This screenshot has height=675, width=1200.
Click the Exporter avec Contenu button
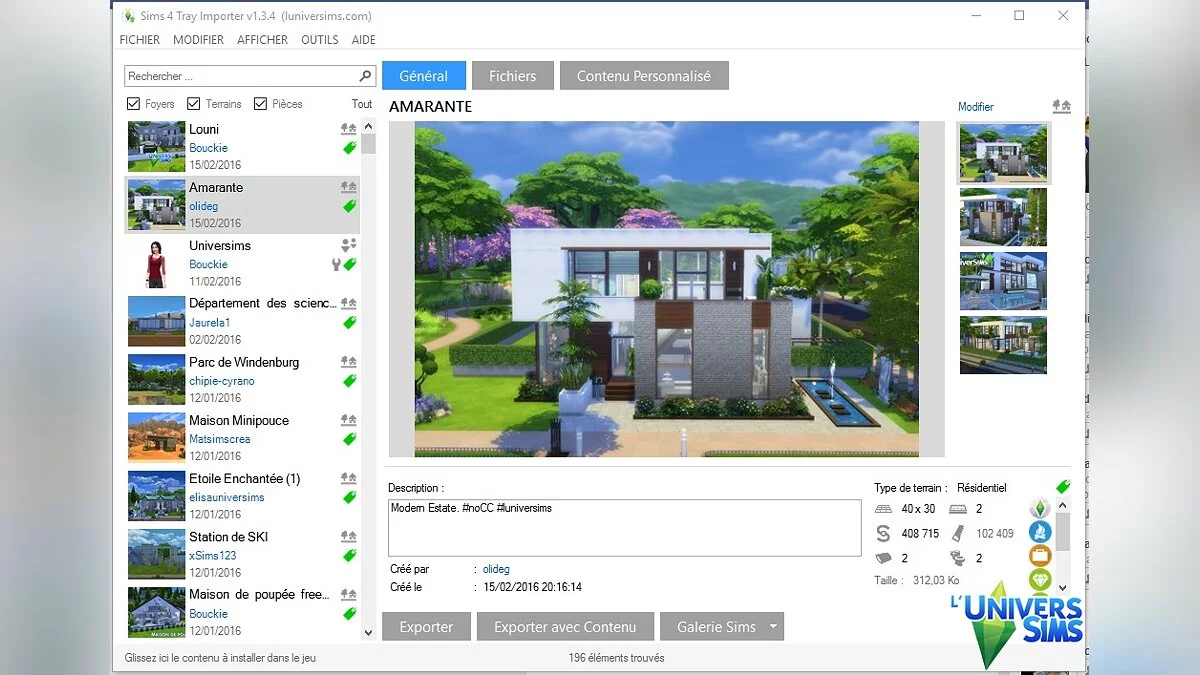click(x=565, y=626)
